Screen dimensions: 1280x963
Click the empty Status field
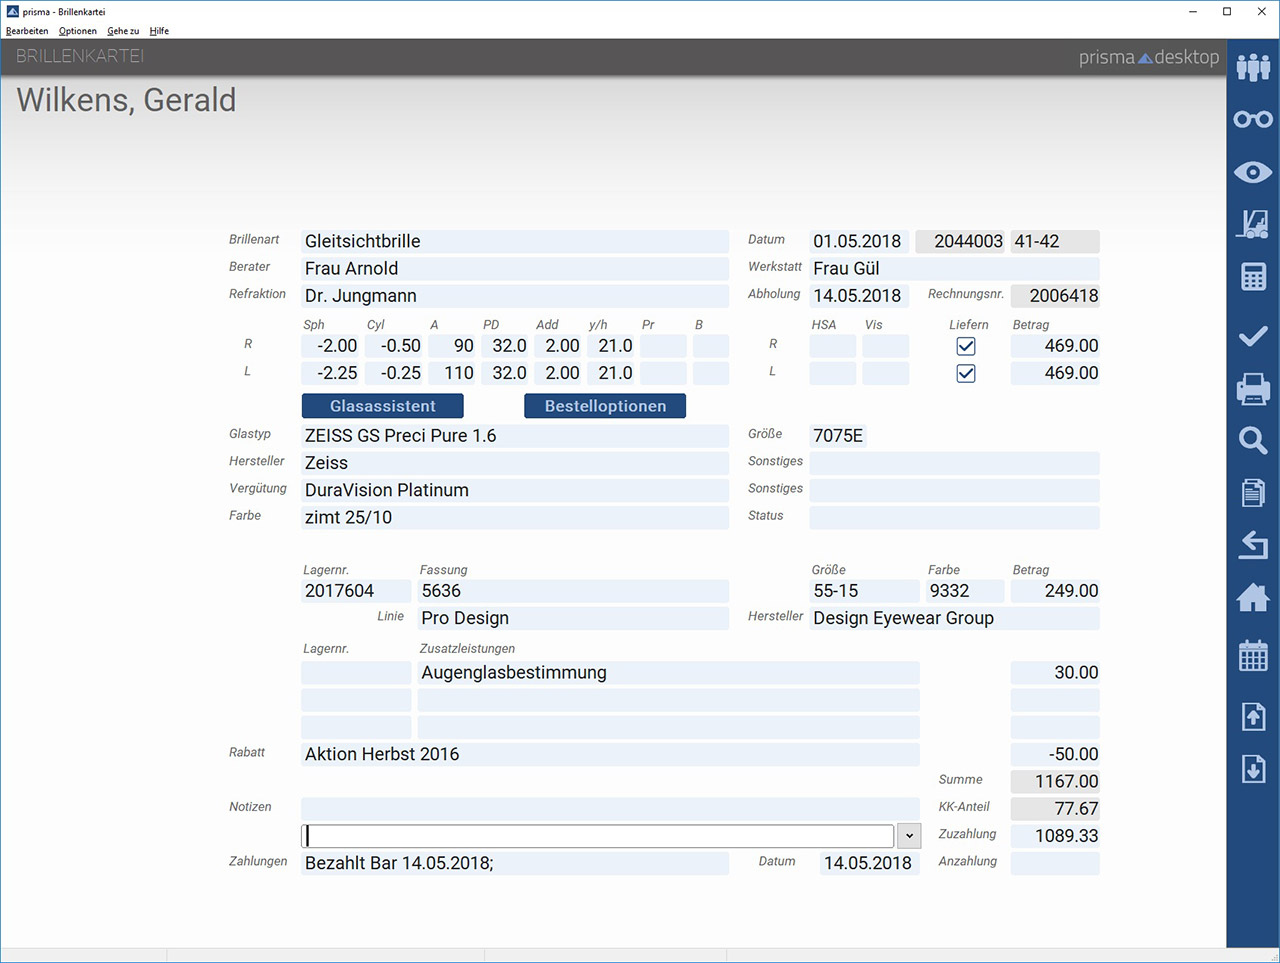pyautogui.click(x=954, y=517)
